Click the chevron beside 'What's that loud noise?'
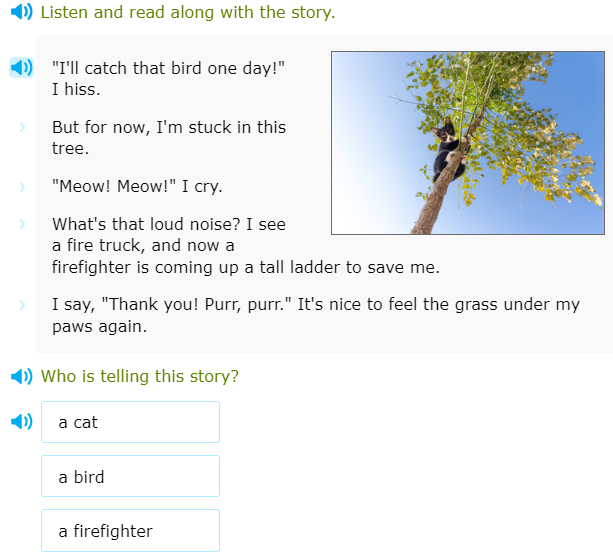Screen dimensions: 613x556 [21, 225]
